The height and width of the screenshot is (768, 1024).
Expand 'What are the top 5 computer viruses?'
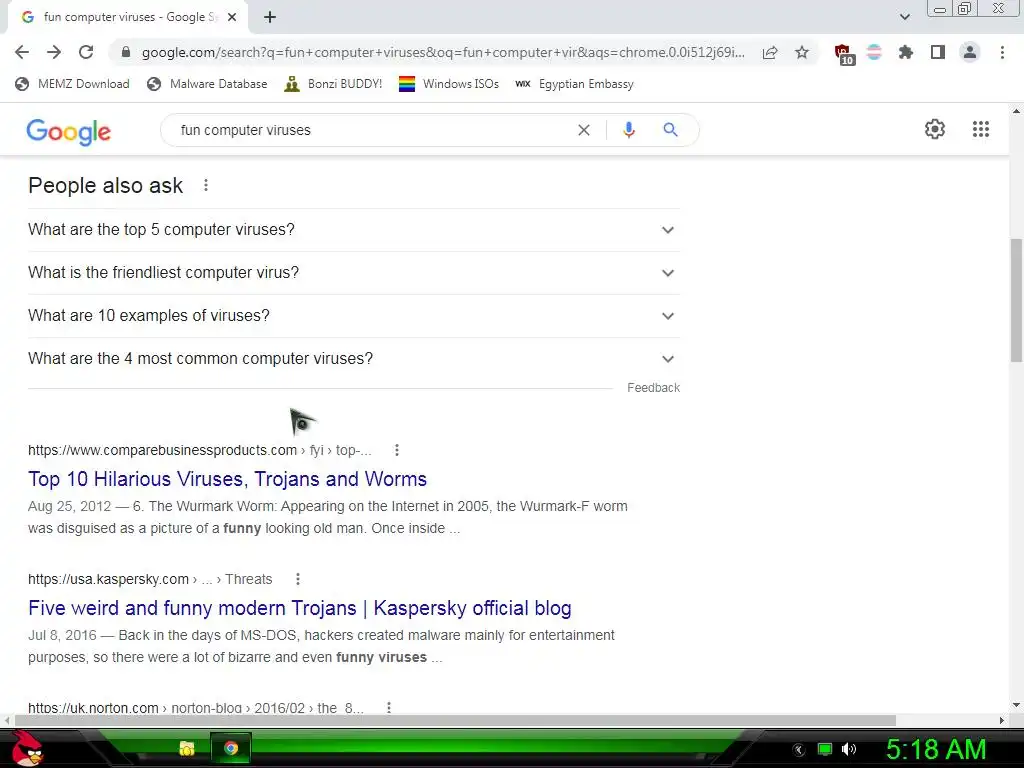click(x=354, y=230)
